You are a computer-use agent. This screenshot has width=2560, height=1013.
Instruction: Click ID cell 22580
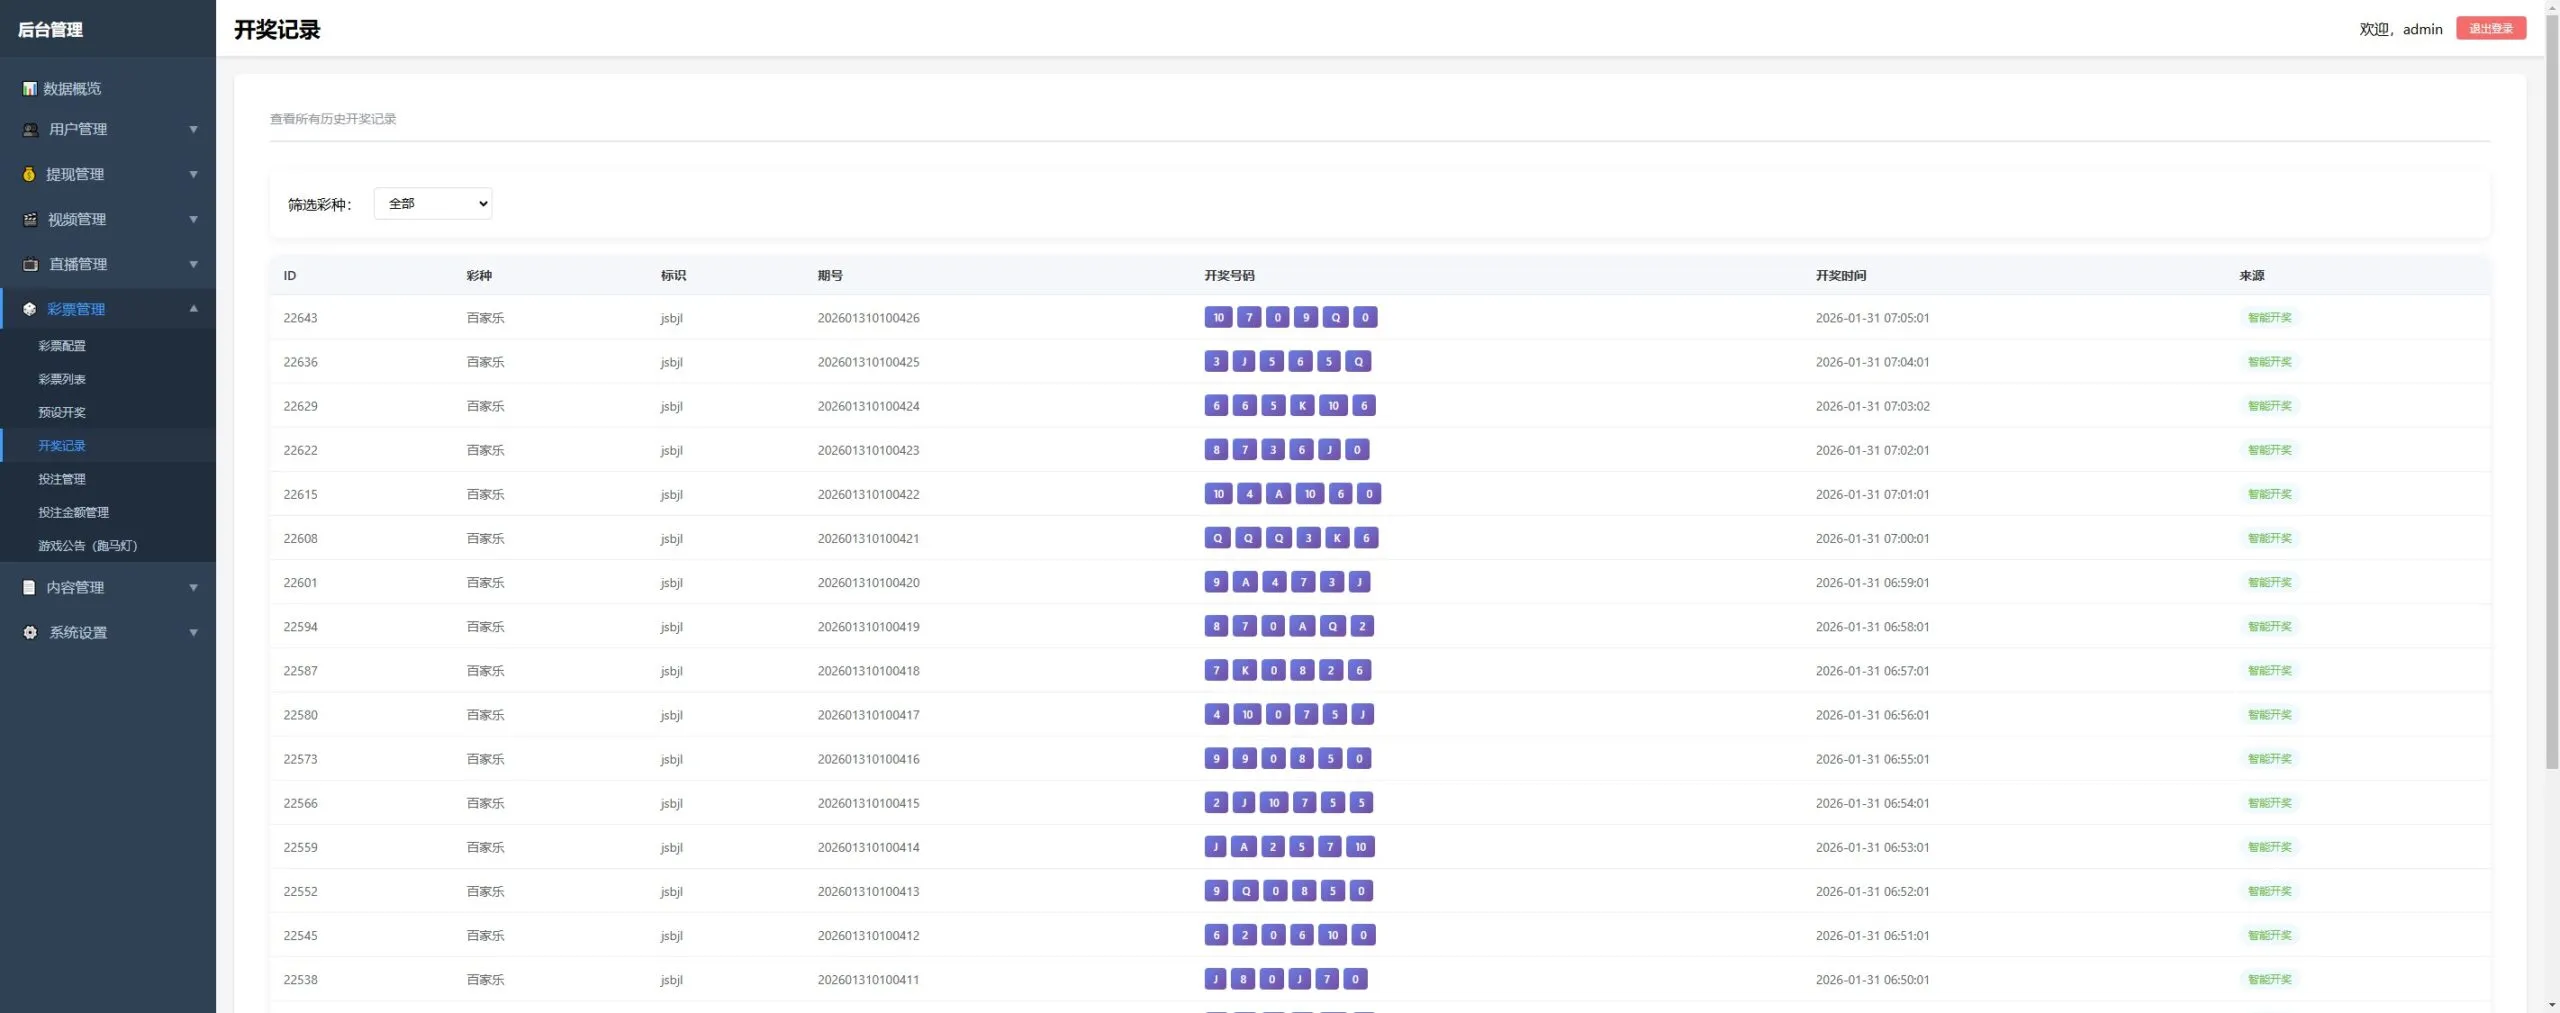pos(300,715)
